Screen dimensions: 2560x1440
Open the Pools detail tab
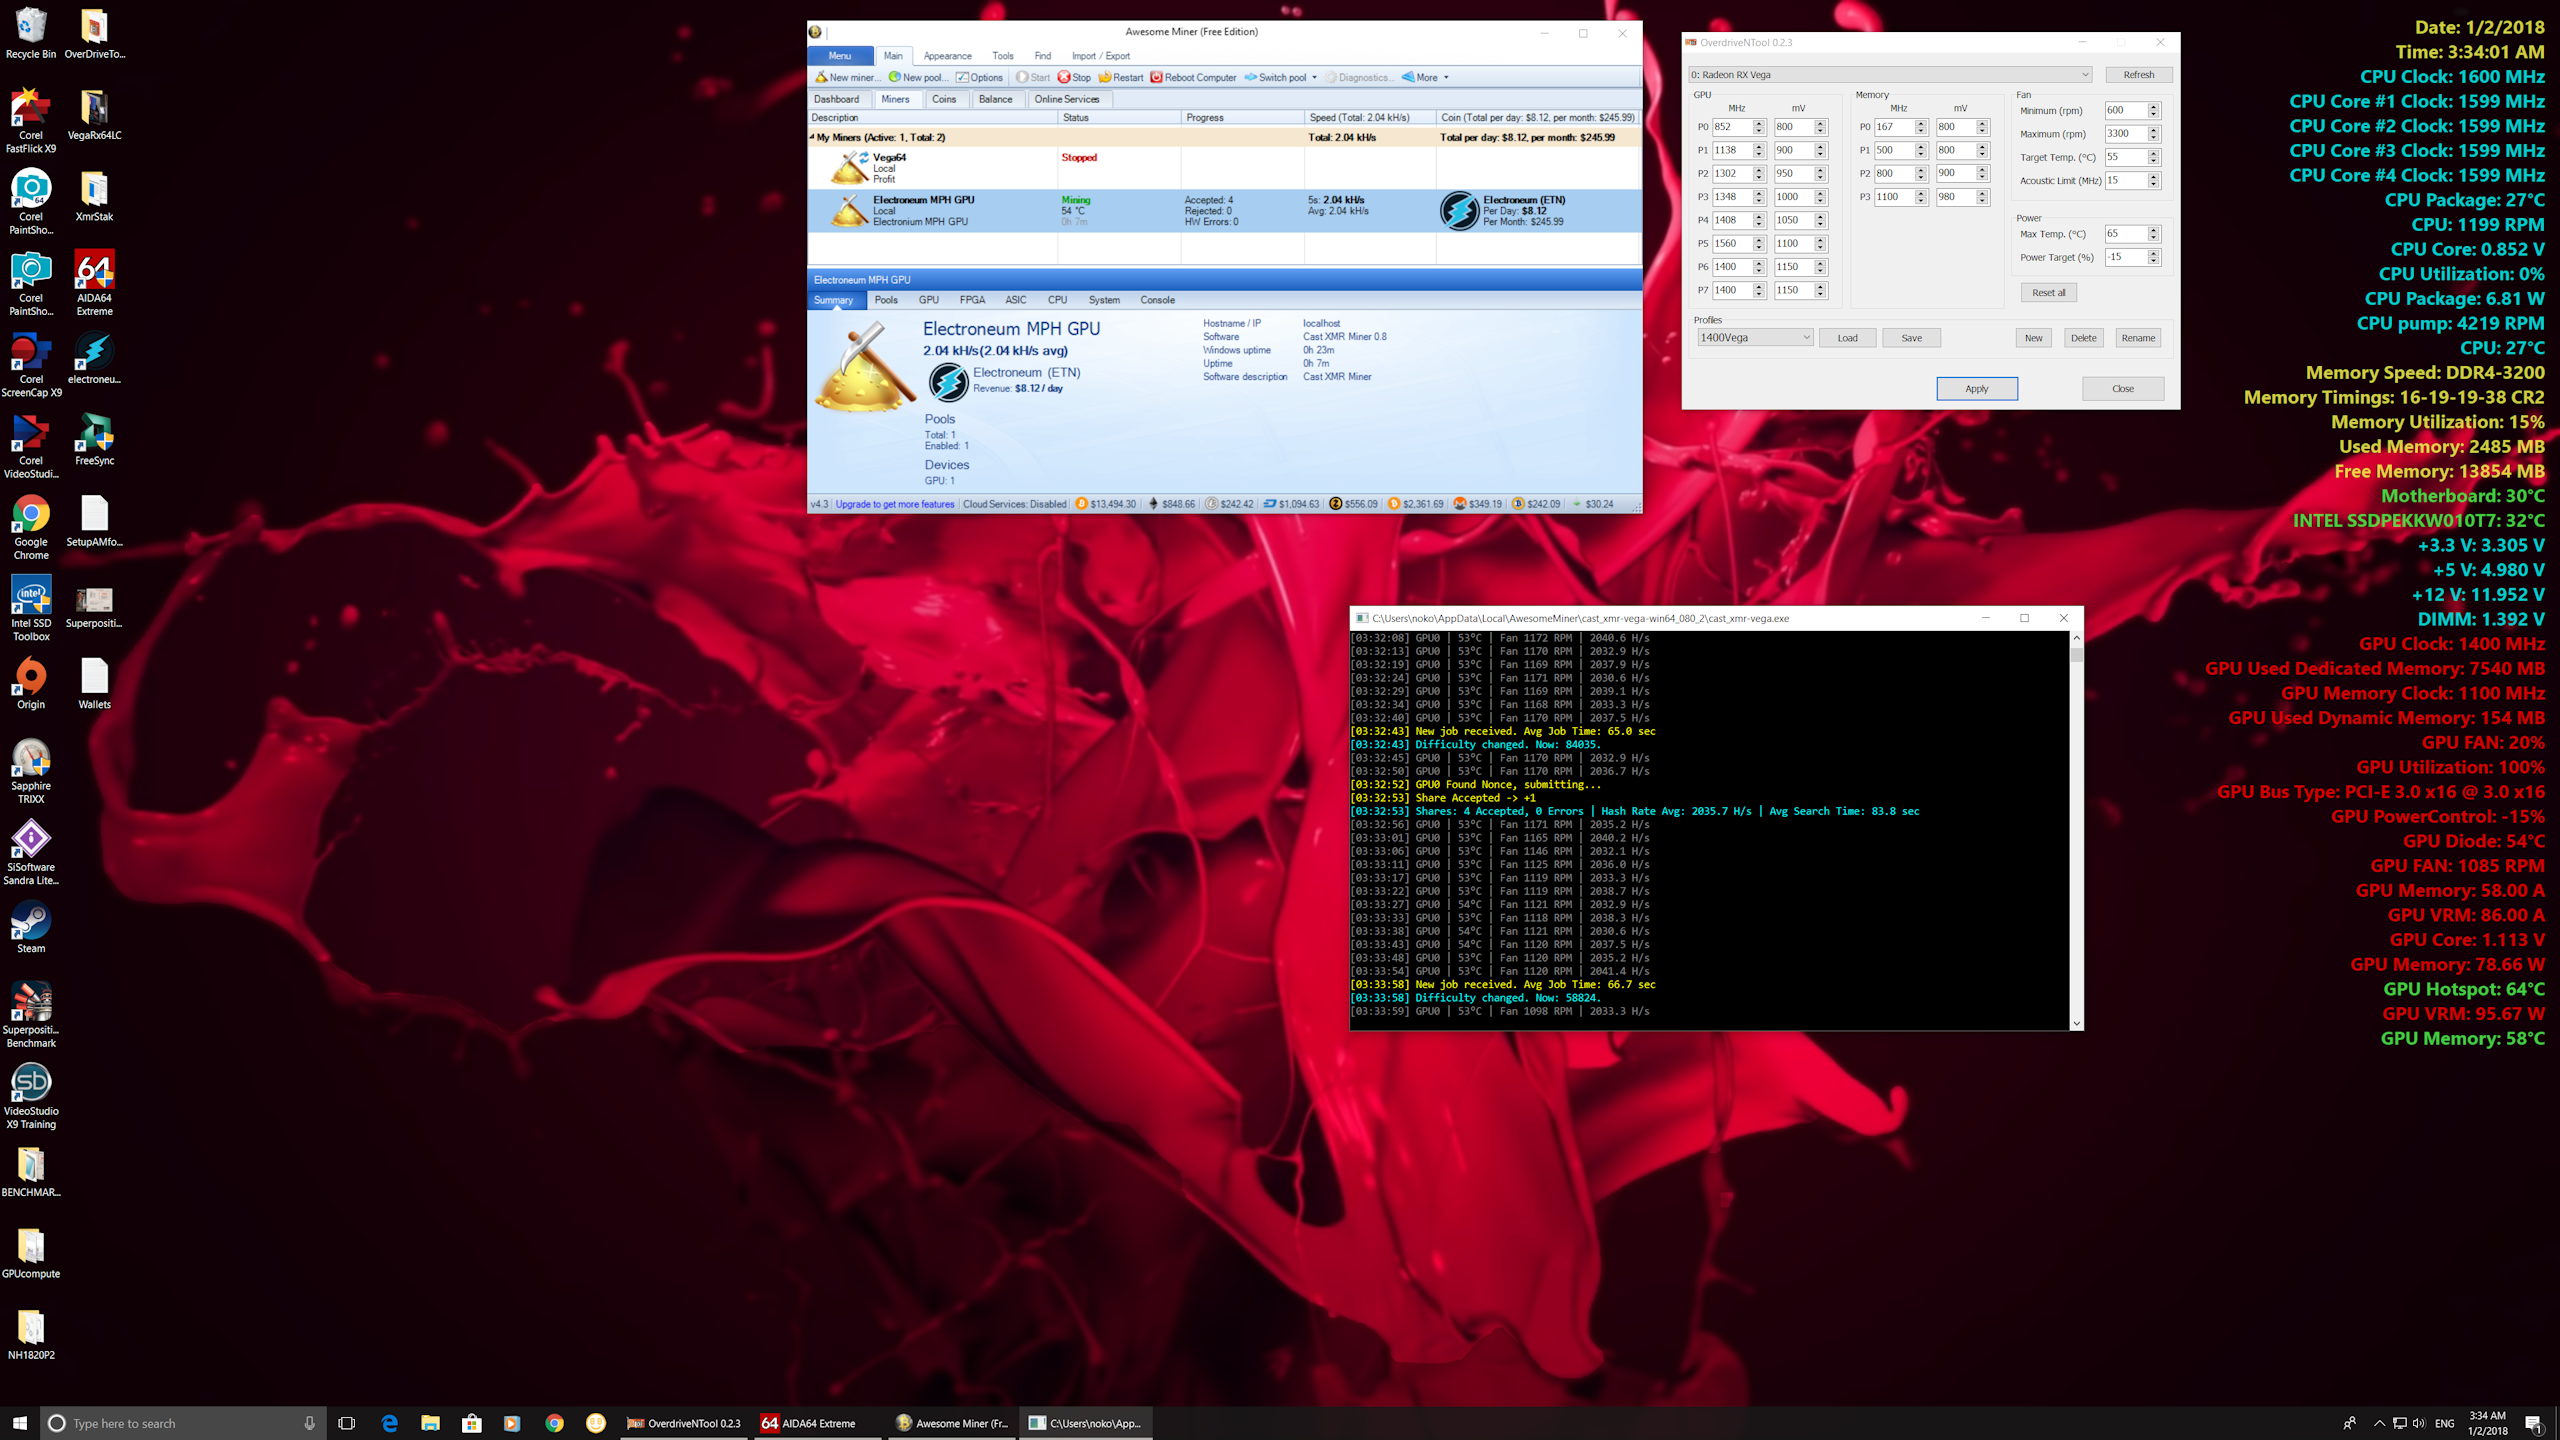coord(886,300)
